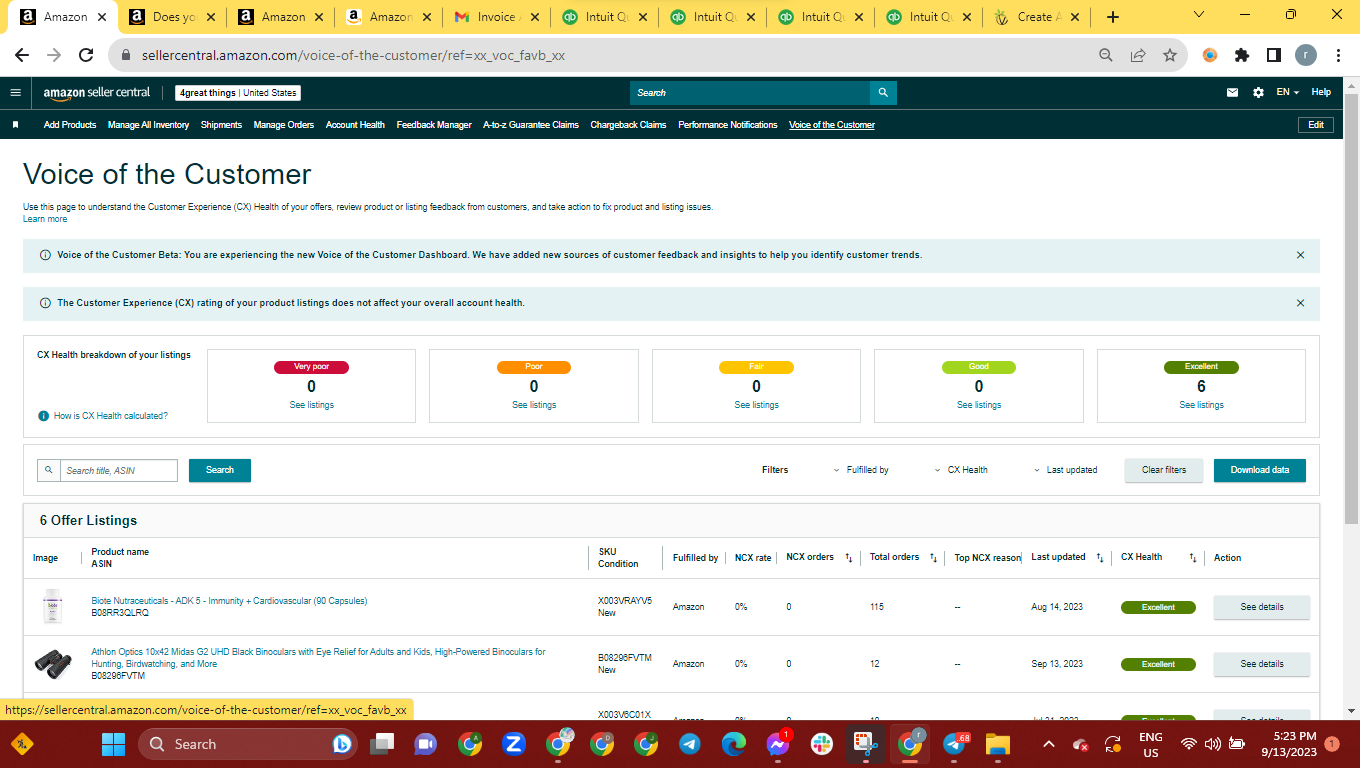Open Zoom from the taskbar

coord(514,744)
